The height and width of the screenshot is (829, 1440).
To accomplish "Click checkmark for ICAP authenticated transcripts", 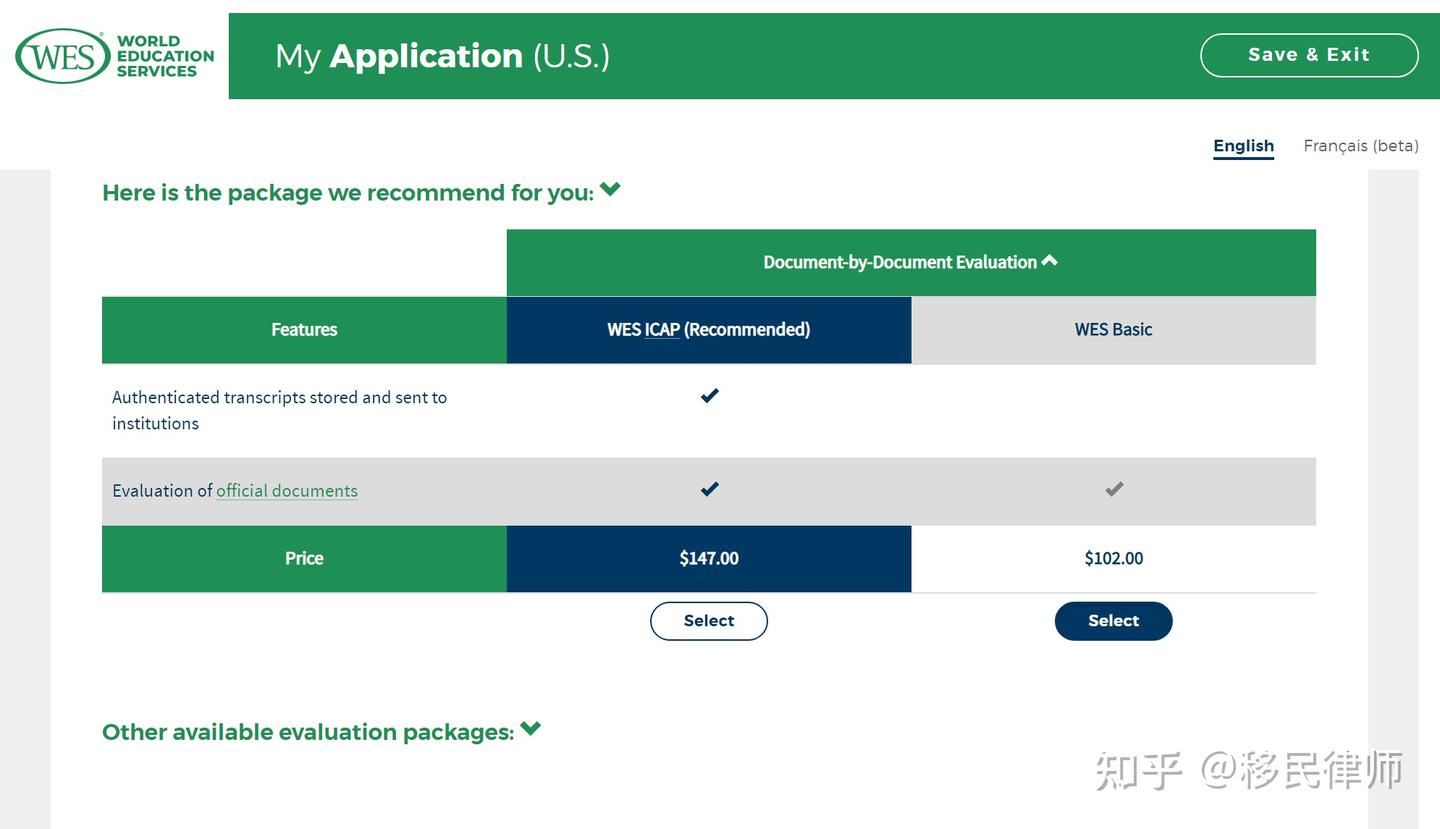I will point(709,396).
